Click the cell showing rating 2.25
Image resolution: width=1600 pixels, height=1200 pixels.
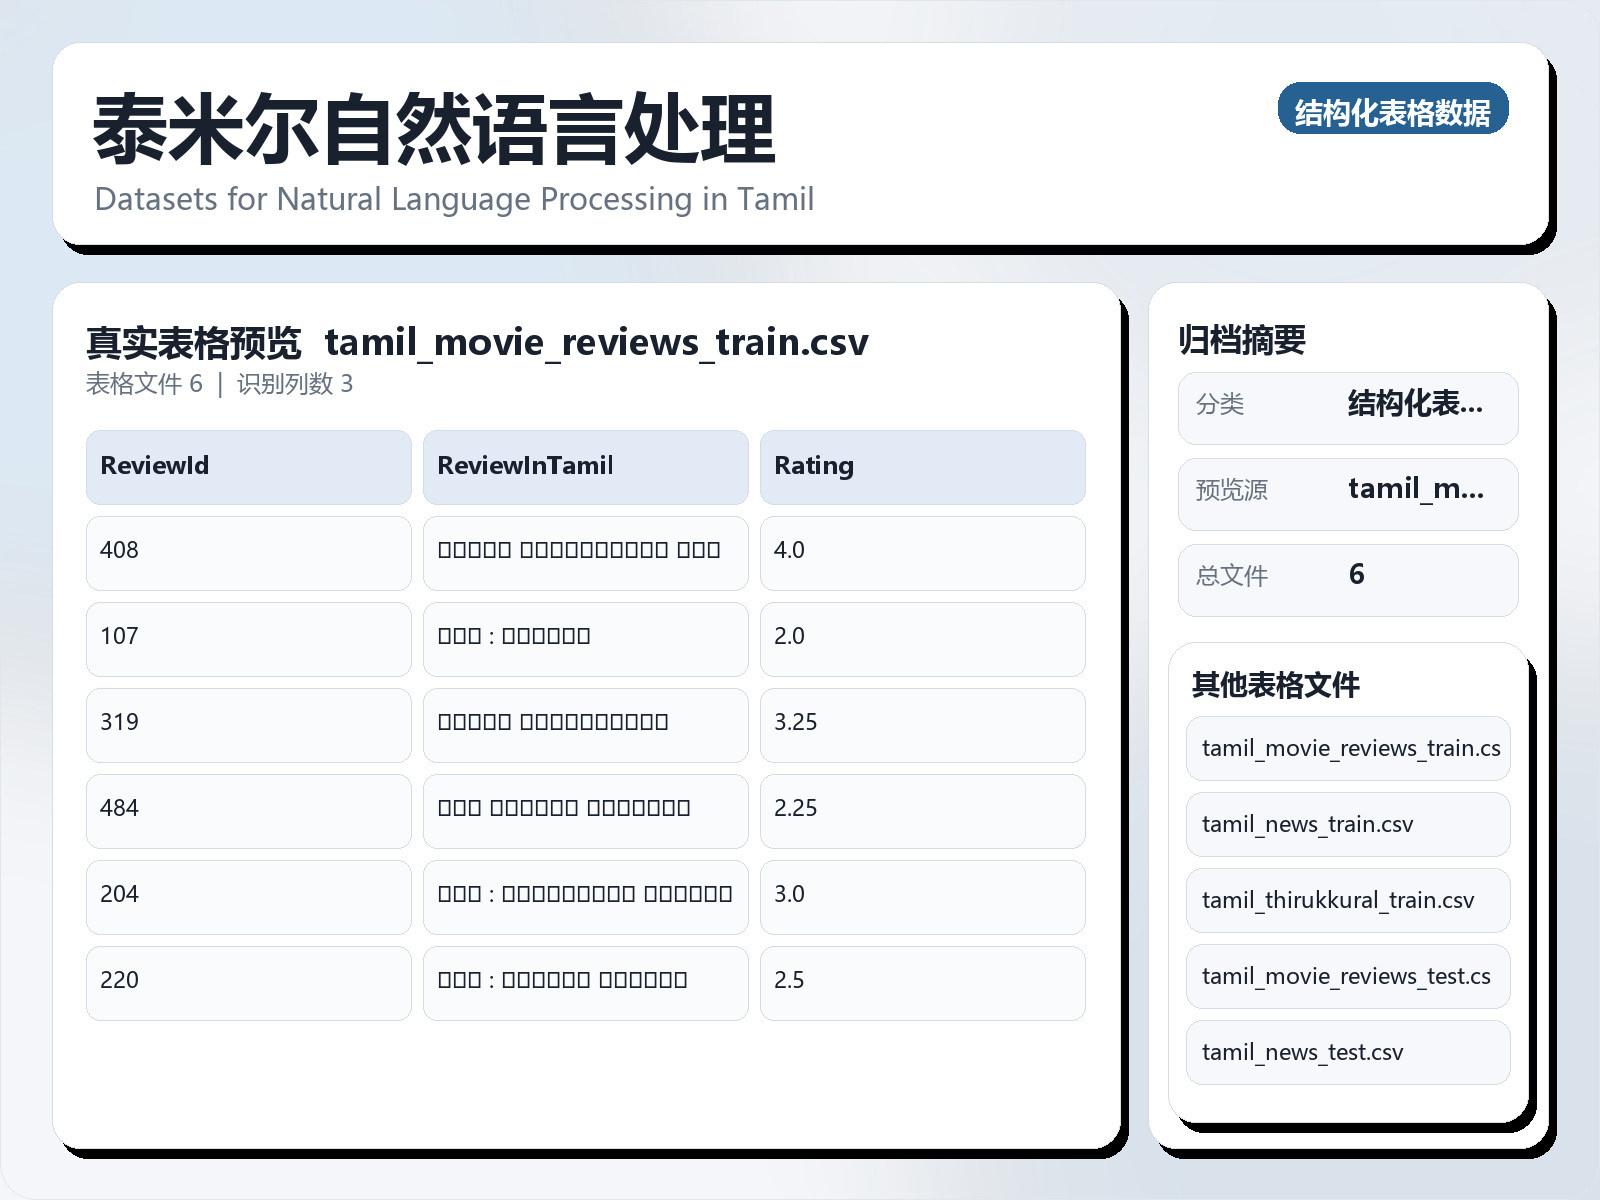(x=922, y=810)
